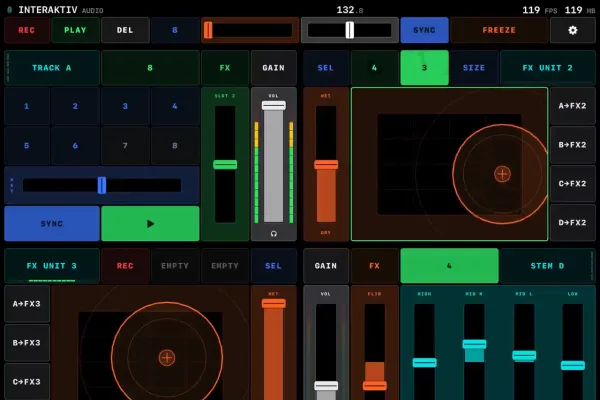The image size is (600, 400).
Task: Click the orange WET/DRY fader of FX UNIT 2
Action: [x=326, y=165]
